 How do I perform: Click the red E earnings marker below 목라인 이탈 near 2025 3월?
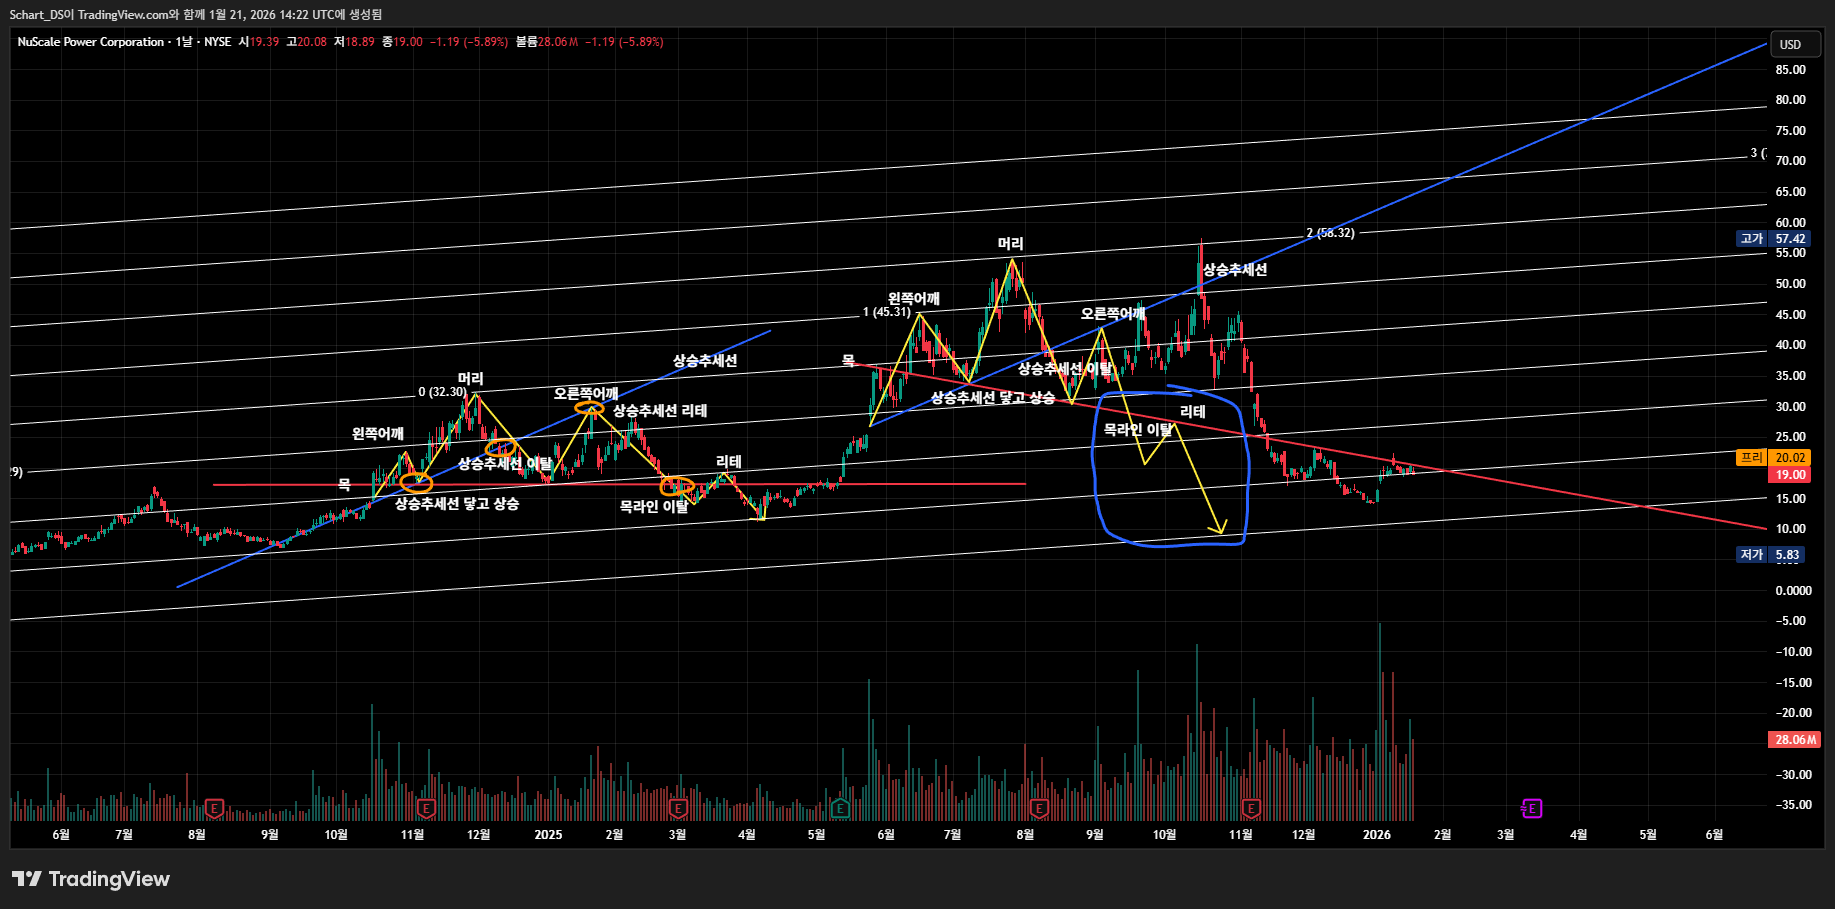point(678,808)
